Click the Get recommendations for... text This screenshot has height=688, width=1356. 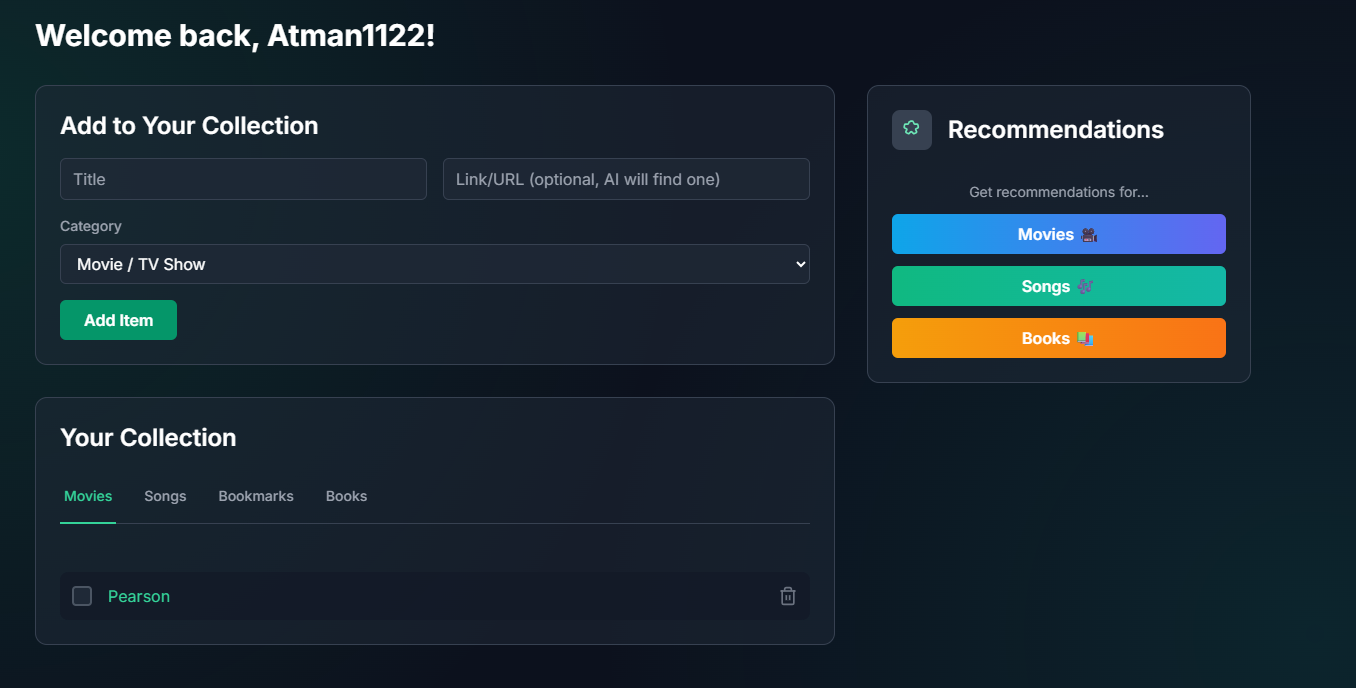coord(1058,192)
